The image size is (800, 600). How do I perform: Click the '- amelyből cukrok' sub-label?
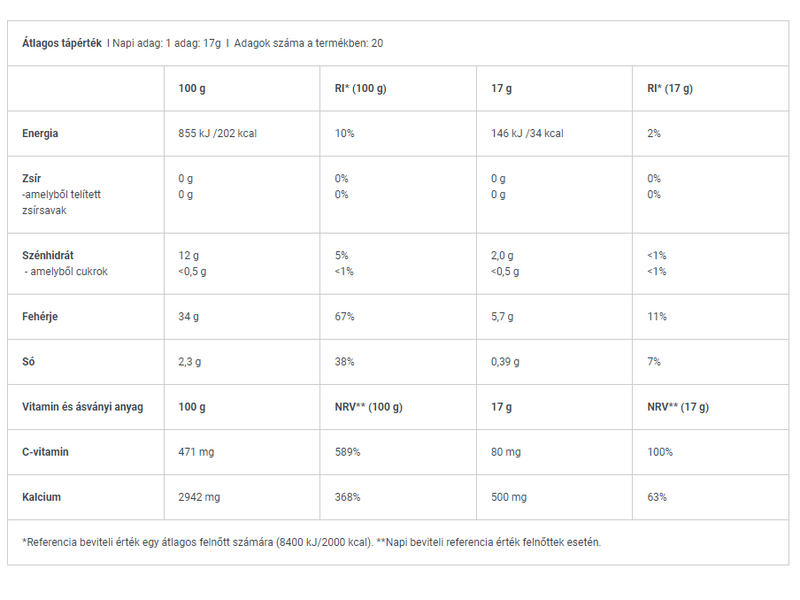[65, 272]
